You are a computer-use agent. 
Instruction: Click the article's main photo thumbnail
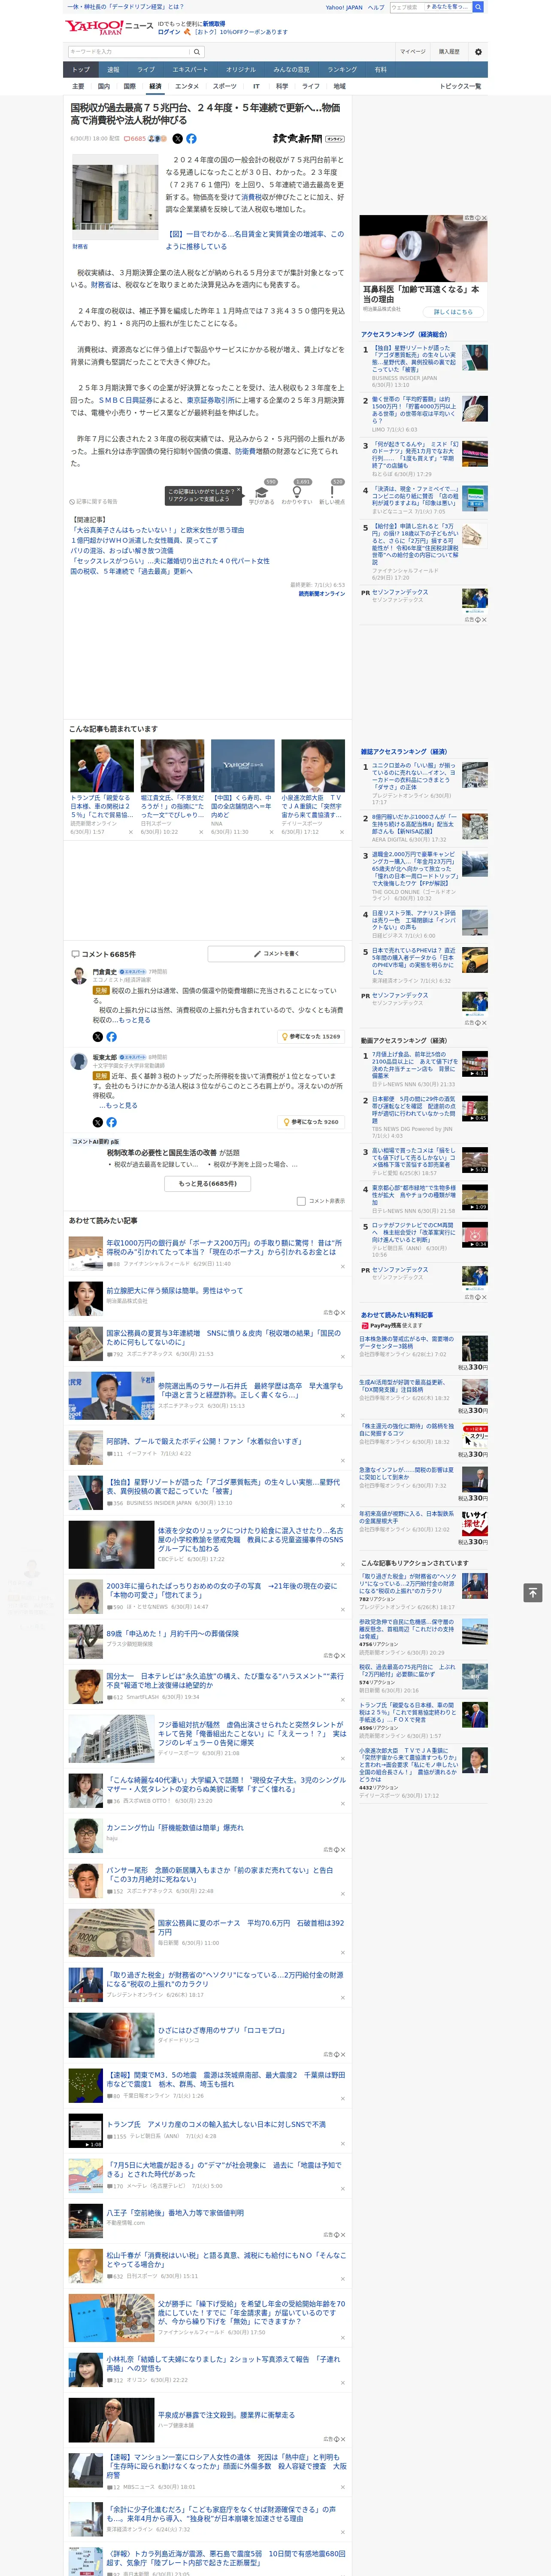[114, 197]
